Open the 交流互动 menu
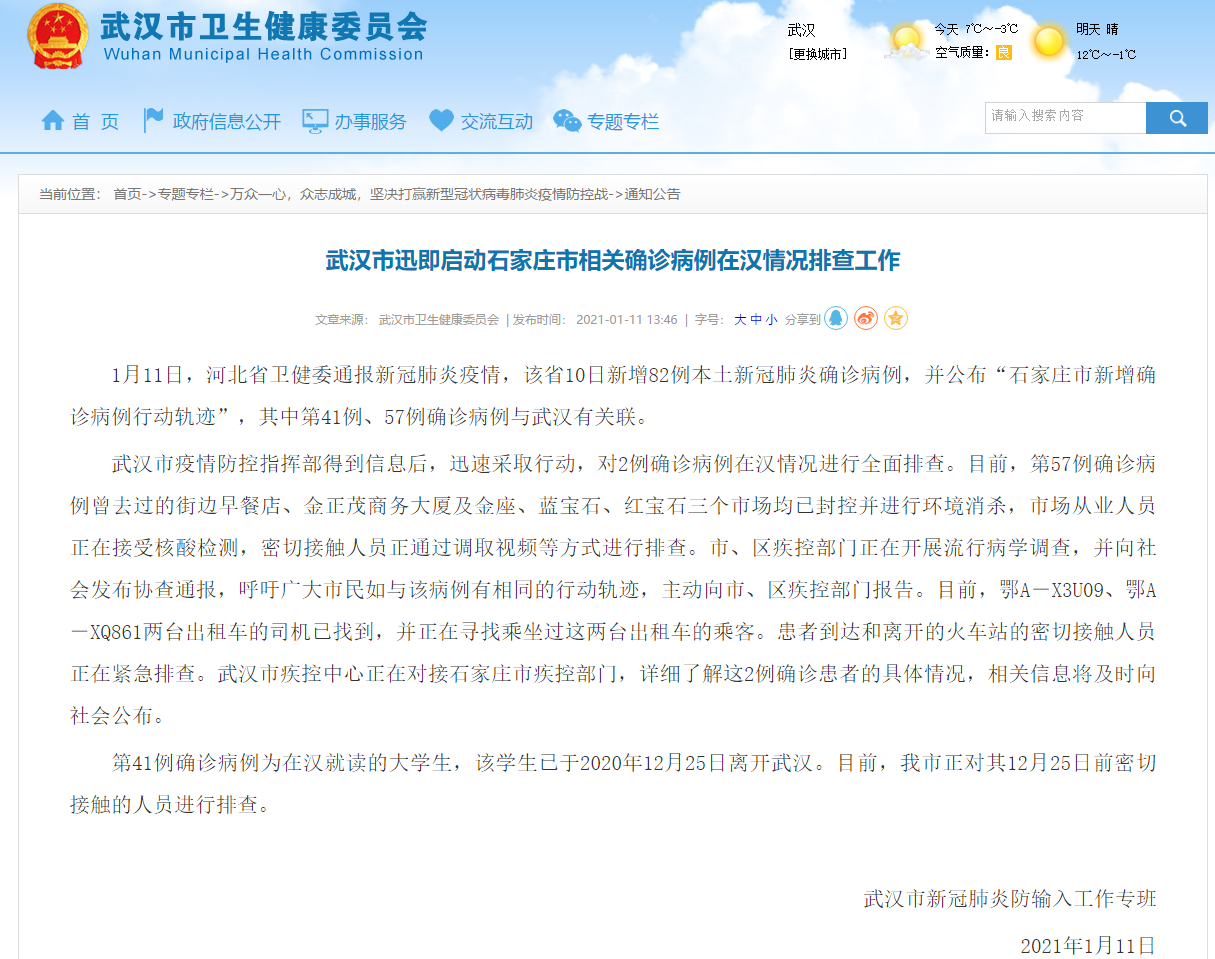 (x=481, y=122)
